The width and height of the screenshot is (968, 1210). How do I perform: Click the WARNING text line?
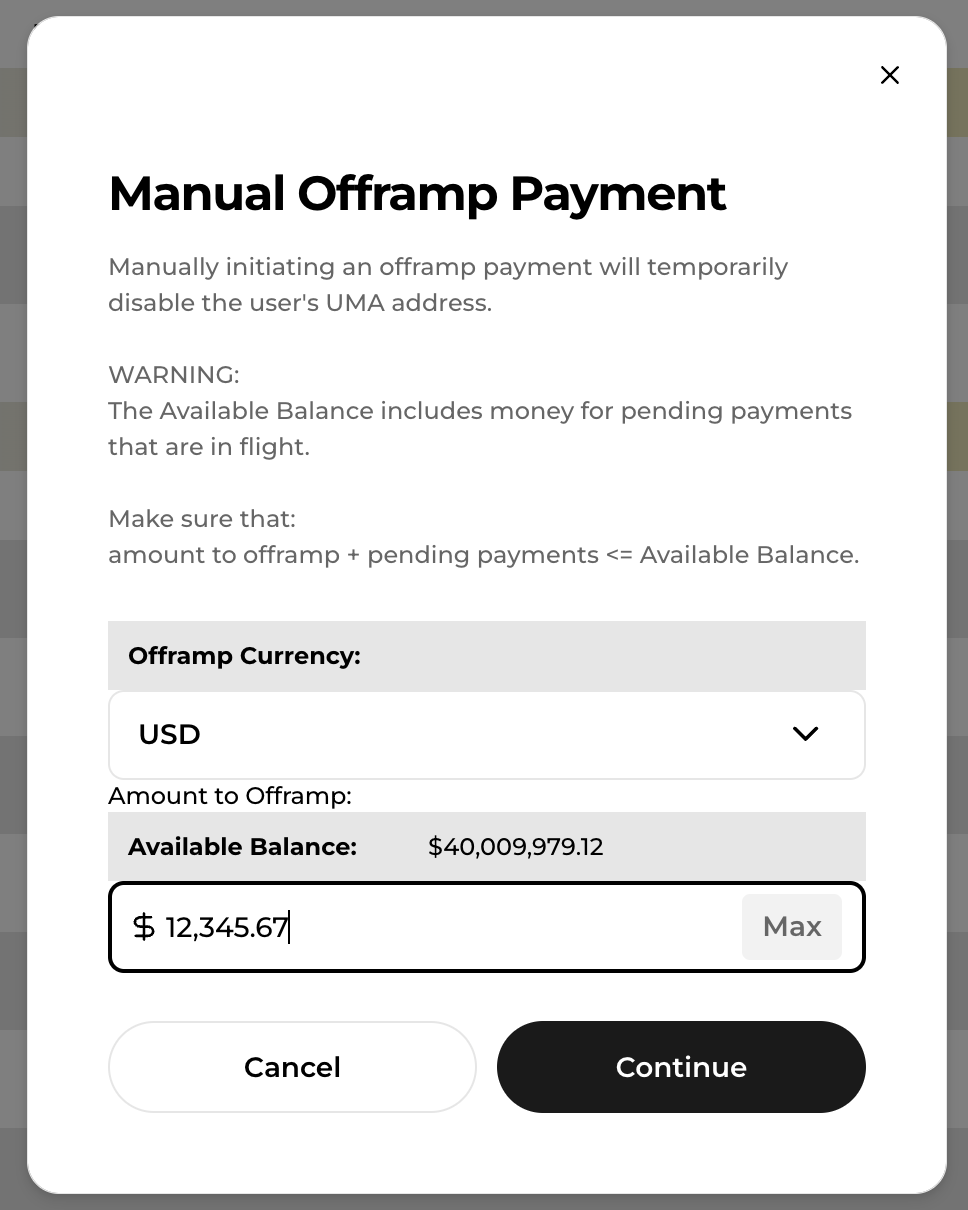click(174, 375)
